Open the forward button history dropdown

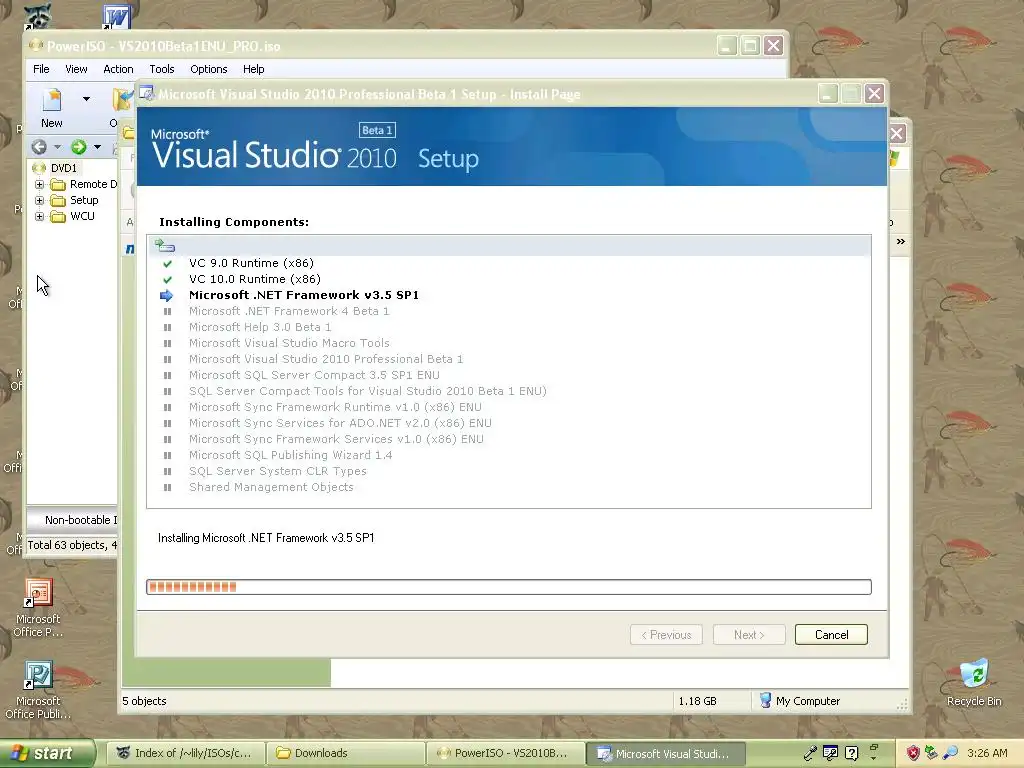[x=97, y=147]
